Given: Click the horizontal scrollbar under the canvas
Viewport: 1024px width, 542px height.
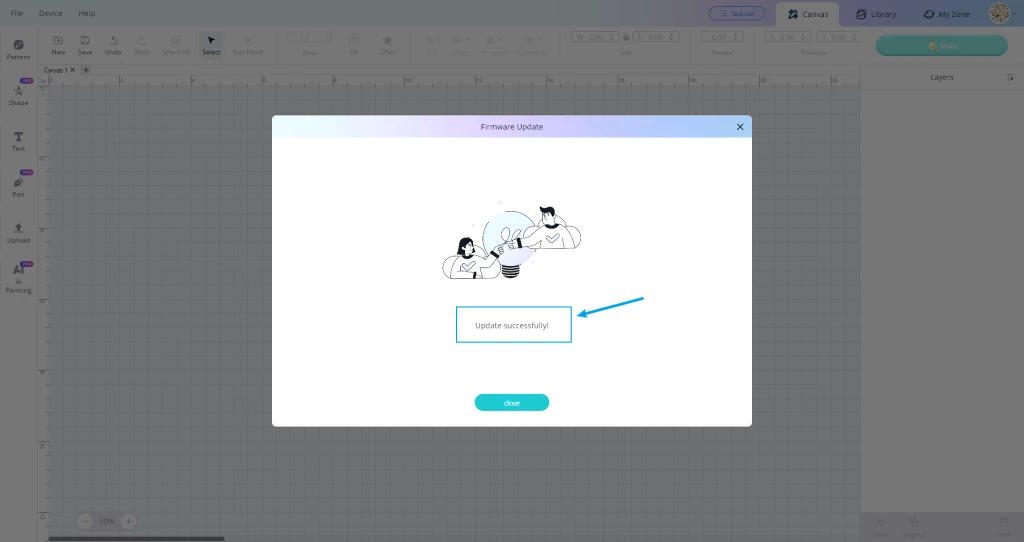Looking at the screenshot, I should tap(136, 539).
